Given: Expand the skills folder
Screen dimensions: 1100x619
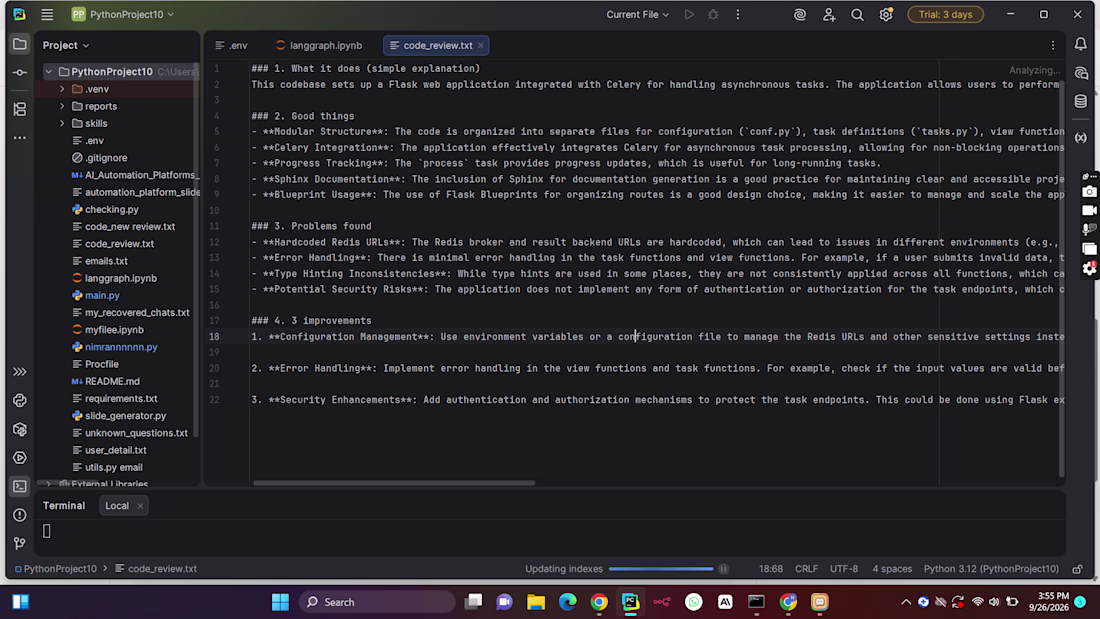Looking at the screenshot, I should pos(62,124).
